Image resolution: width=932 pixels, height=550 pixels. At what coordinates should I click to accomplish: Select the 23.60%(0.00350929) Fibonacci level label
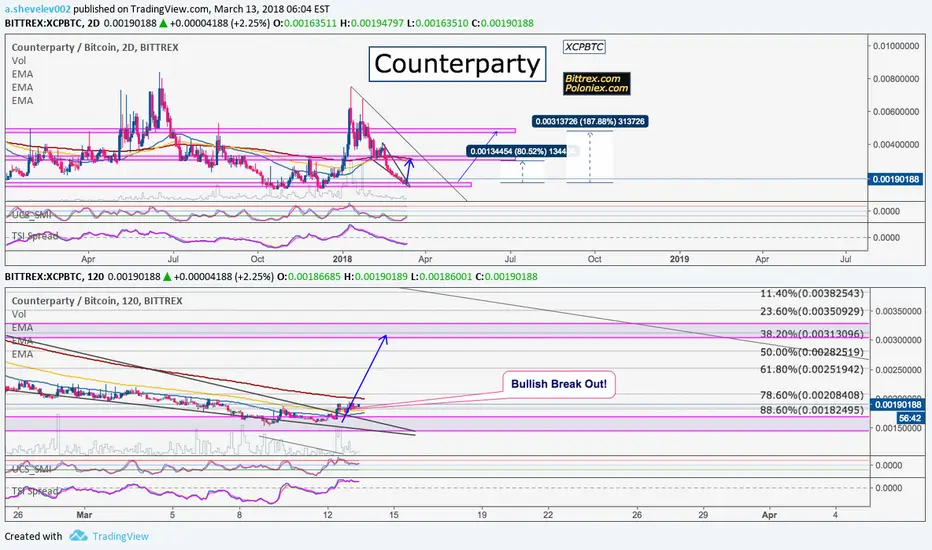812,311
